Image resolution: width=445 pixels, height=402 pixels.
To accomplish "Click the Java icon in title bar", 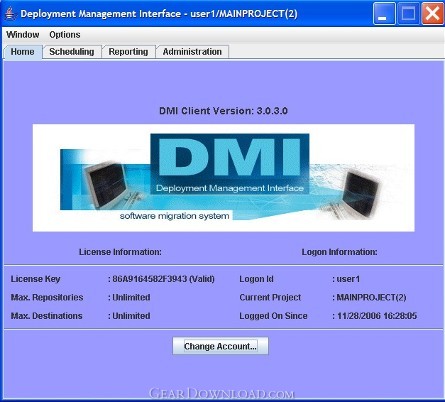I will pos(10,14).
